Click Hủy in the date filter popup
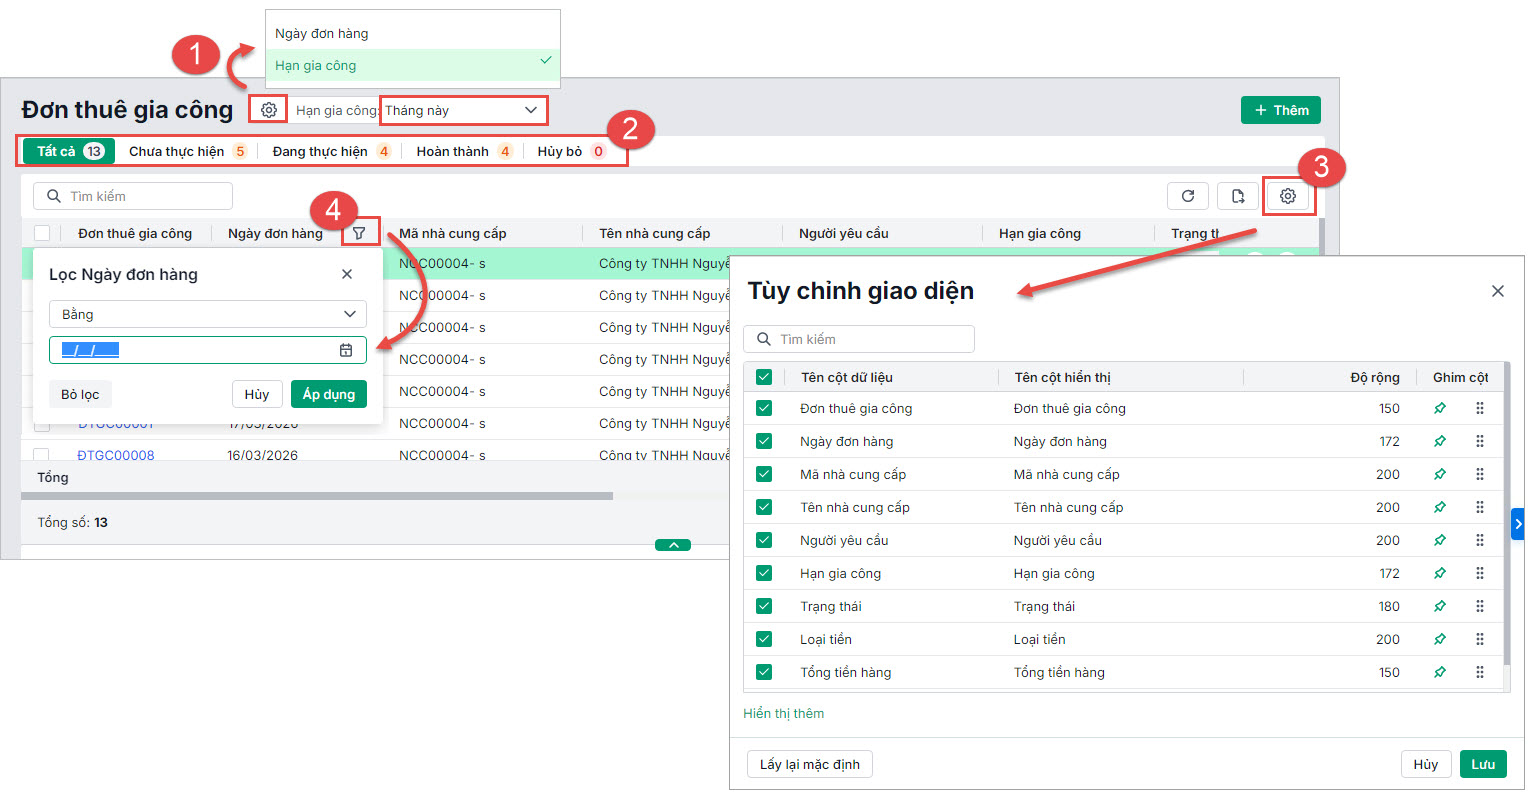 [x=257, y=394]
